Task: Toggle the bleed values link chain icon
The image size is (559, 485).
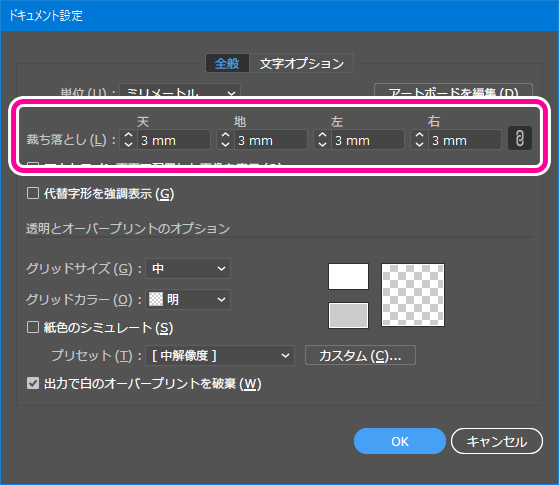Action: (520, 138)
